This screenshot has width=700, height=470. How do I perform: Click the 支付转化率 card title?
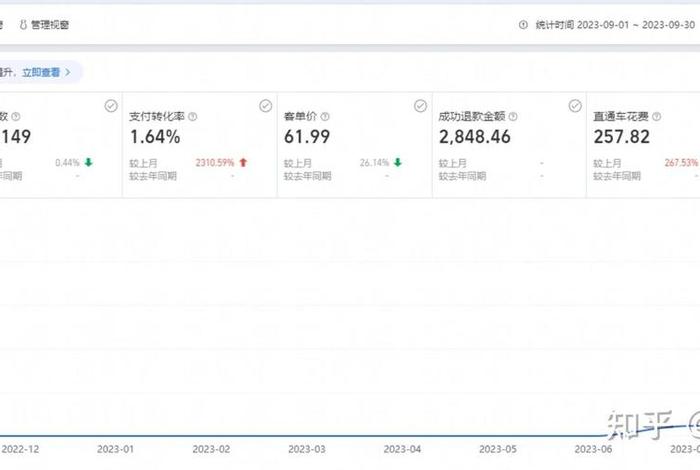(x=157, y=116)
